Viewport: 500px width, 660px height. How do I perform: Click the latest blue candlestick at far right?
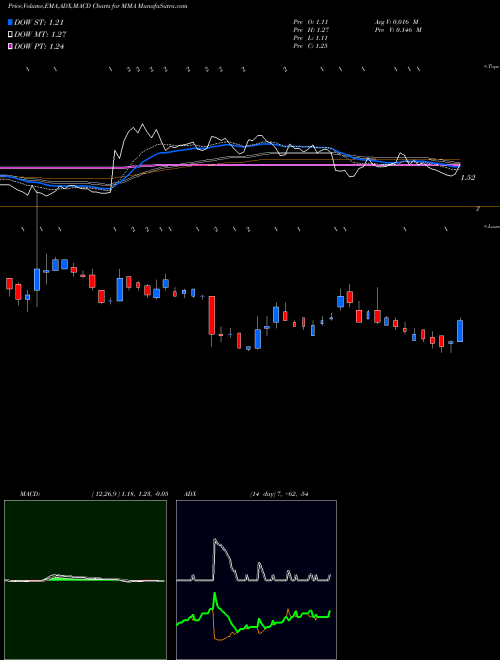tap(460, 331)
